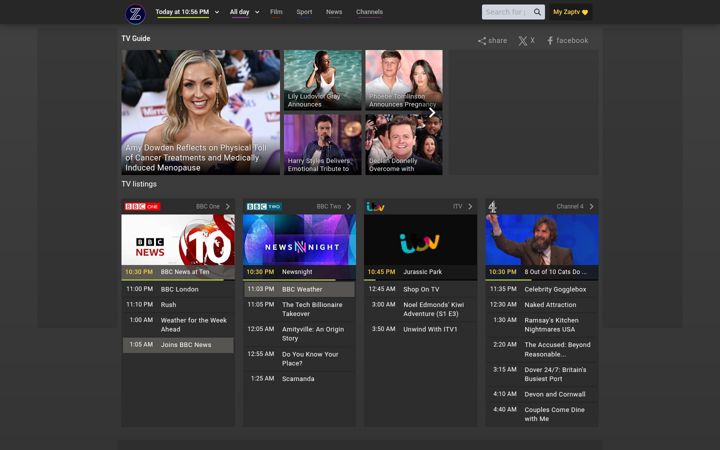
Task: Open the Zaptv logo home icon
Action: click(x=135, y=14)
